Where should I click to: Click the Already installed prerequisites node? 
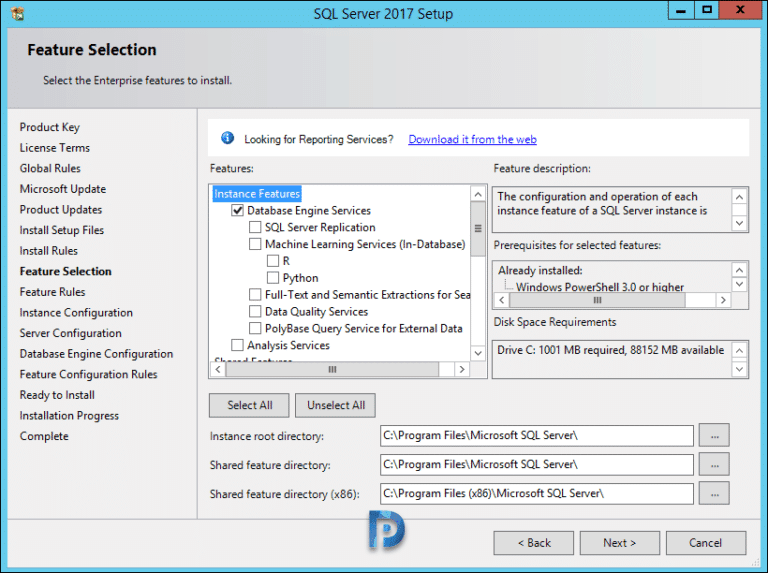pos(540,270)
